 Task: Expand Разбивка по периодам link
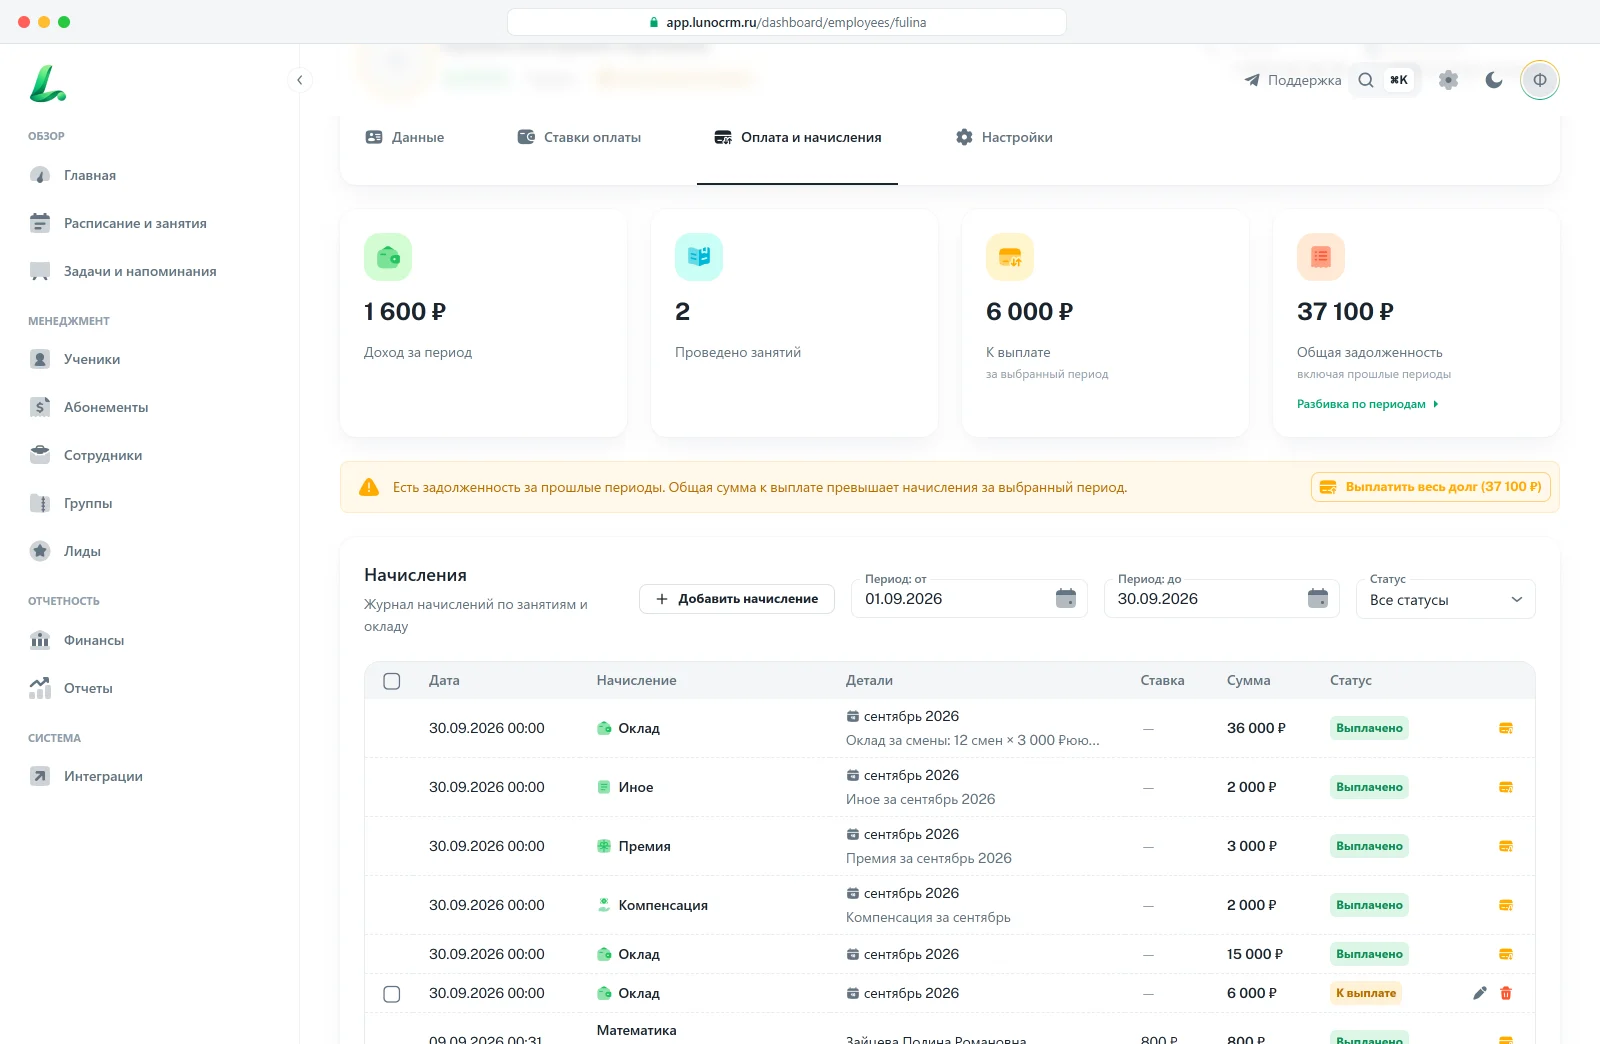coord(1367,404)
